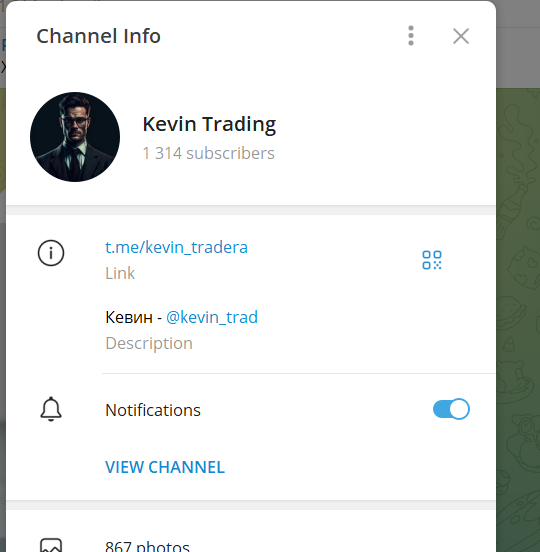Select the Kevin Trading channel name

coord(209,124)
